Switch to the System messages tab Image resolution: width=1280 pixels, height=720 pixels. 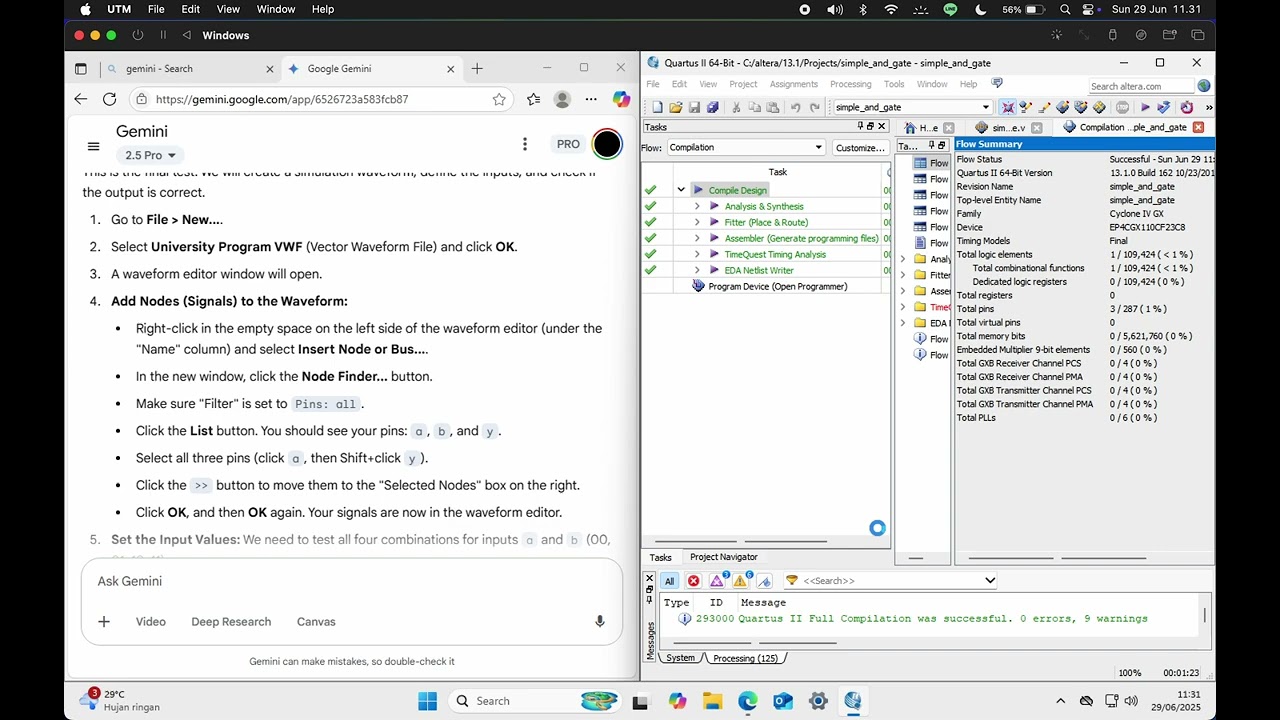coord(680,658)
